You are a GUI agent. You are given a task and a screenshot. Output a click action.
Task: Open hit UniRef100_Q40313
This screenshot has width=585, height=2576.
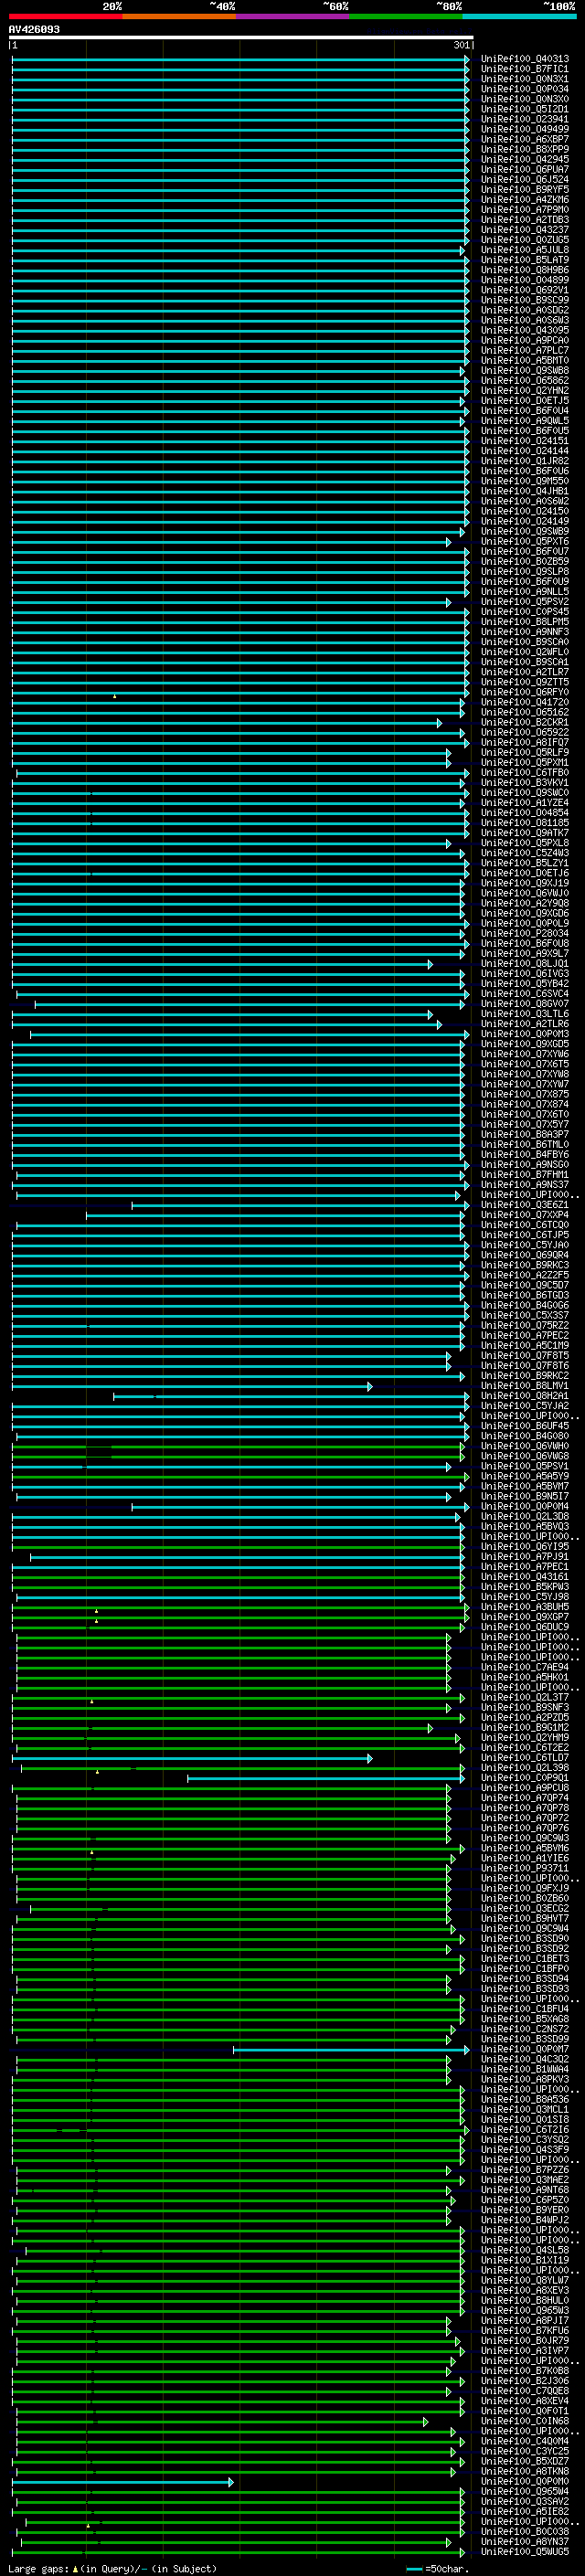click(524, 59)
